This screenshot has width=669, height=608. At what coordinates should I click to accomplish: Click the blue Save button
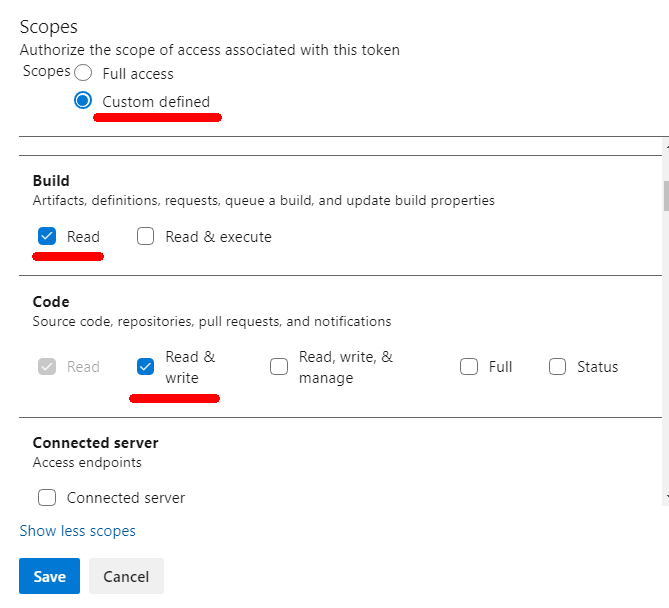pyautogui.click(x=49, y=576)
